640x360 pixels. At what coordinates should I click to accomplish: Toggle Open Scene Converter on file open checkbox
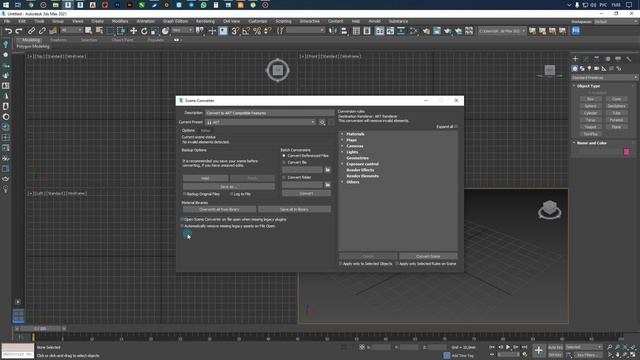[x=182, y=219]
